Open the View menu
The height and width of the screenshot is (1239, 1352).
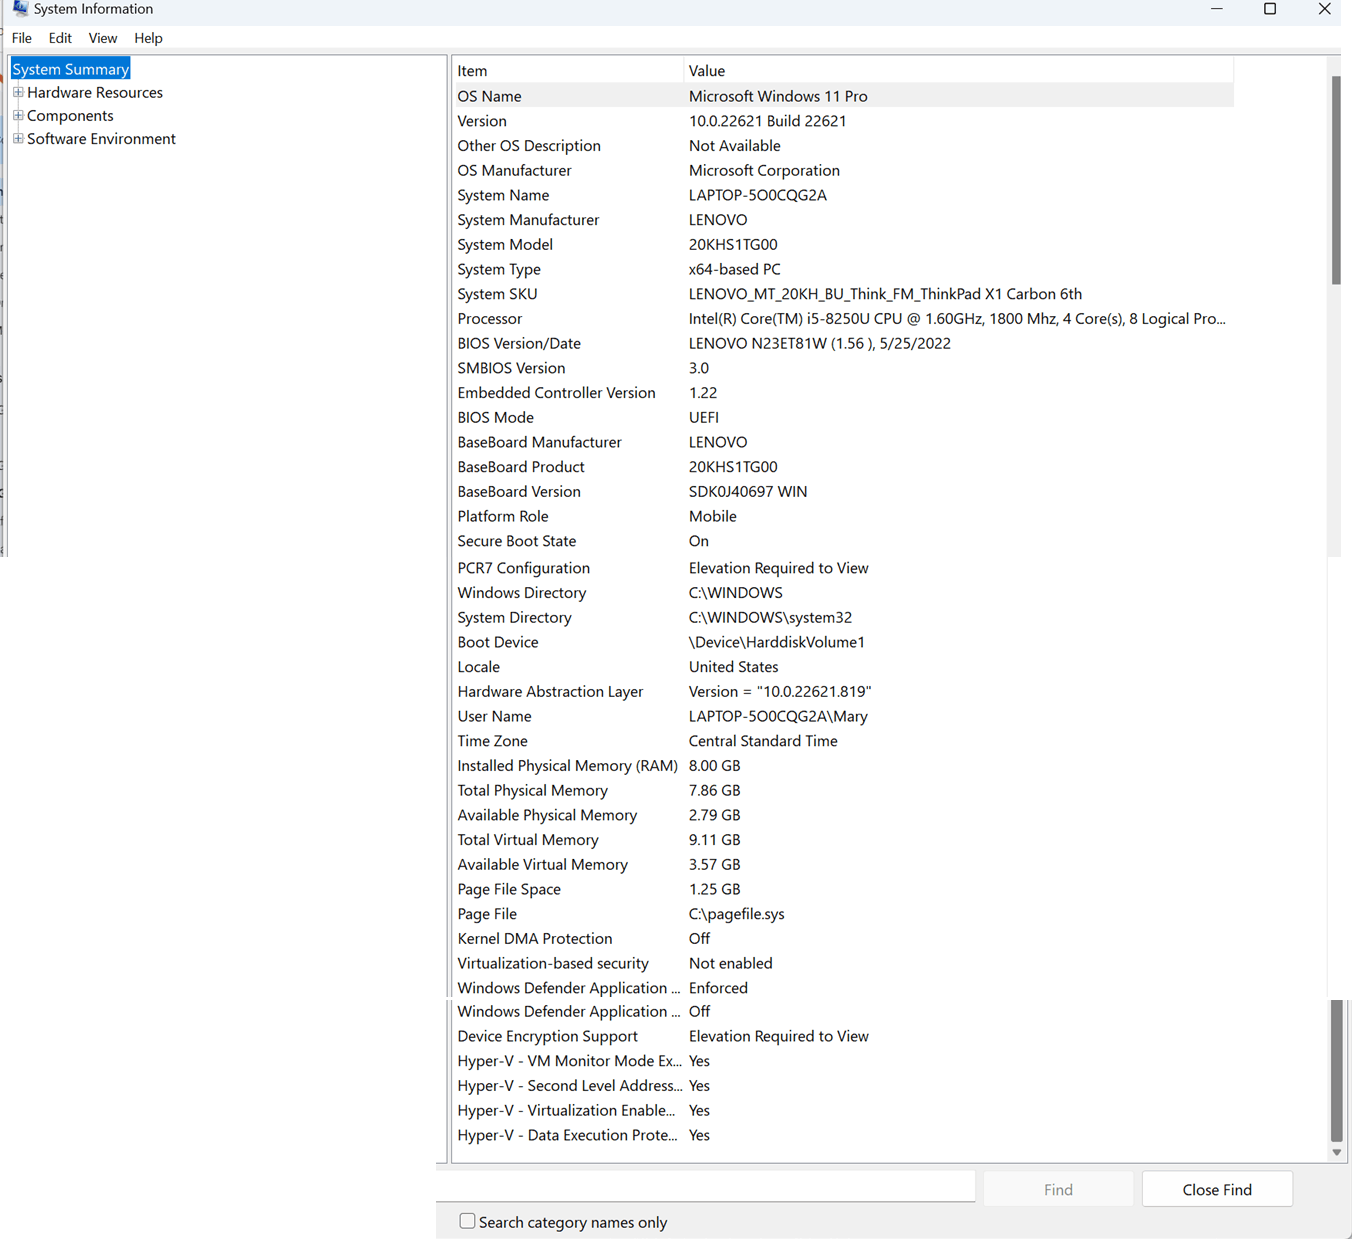(x=103, y=38)
